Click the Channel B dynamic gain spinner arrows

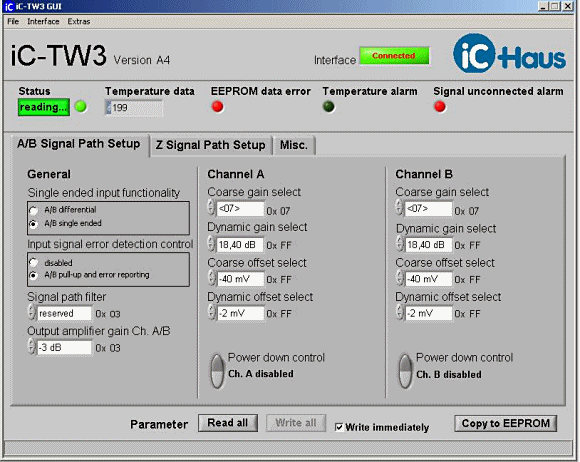399,244
